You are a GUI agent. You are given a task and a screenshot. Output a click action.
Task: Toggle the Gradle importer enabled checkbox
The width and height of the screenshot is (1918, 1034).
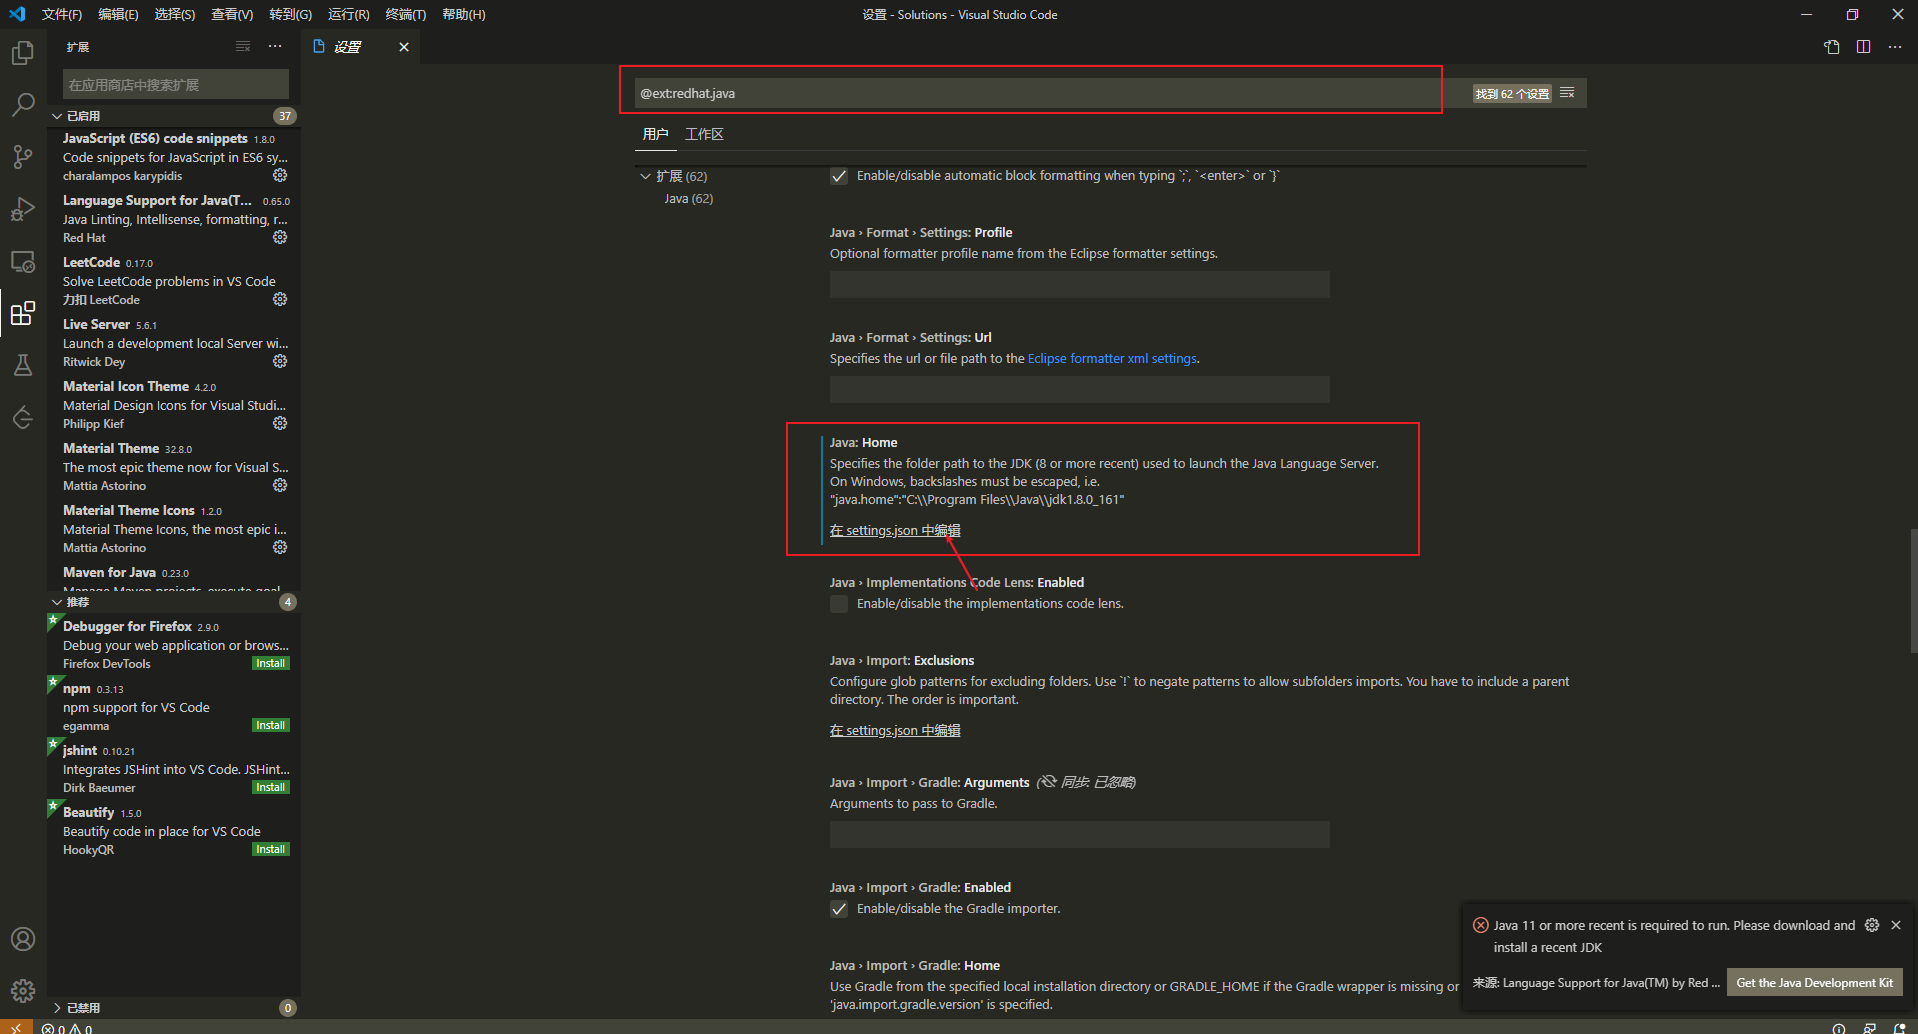[839, 909]
